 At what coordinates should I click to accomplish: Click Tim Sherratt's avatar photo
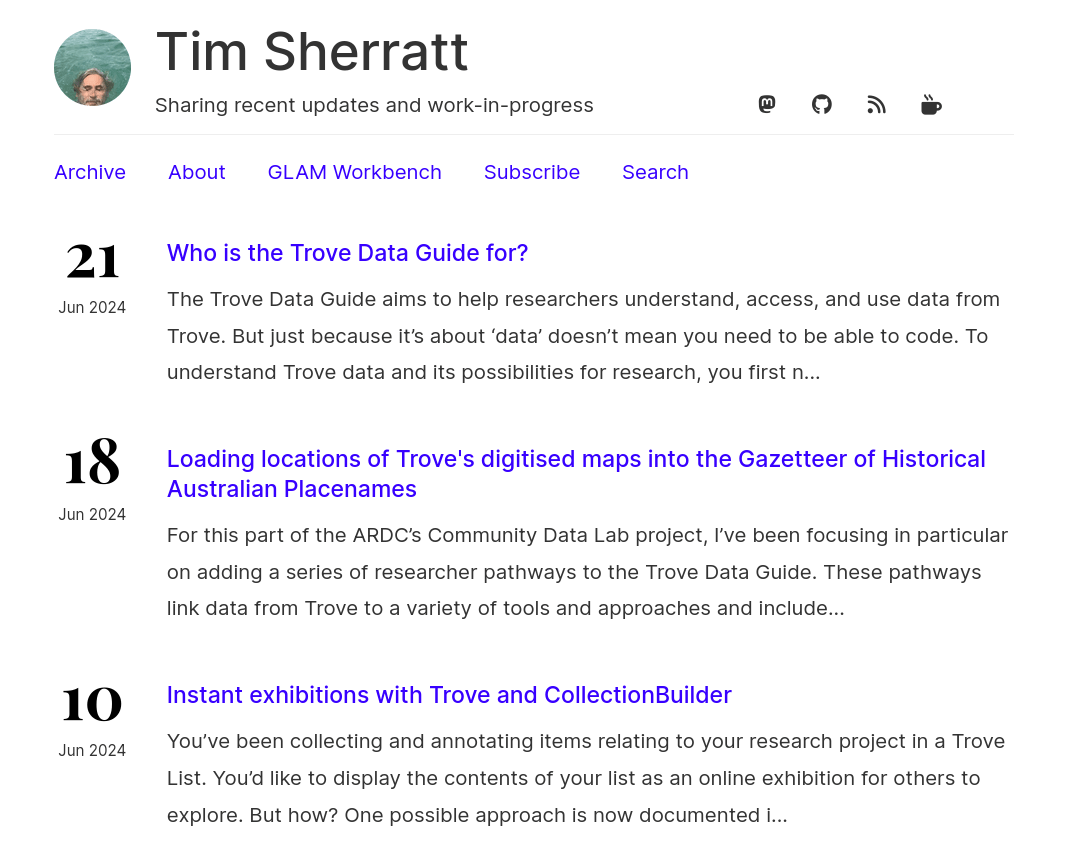[93, 67]
